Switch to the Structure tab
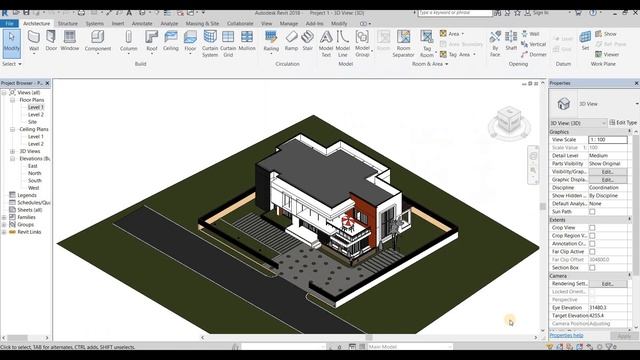Viewport: 640px width, 360px height. coord(68,24)
